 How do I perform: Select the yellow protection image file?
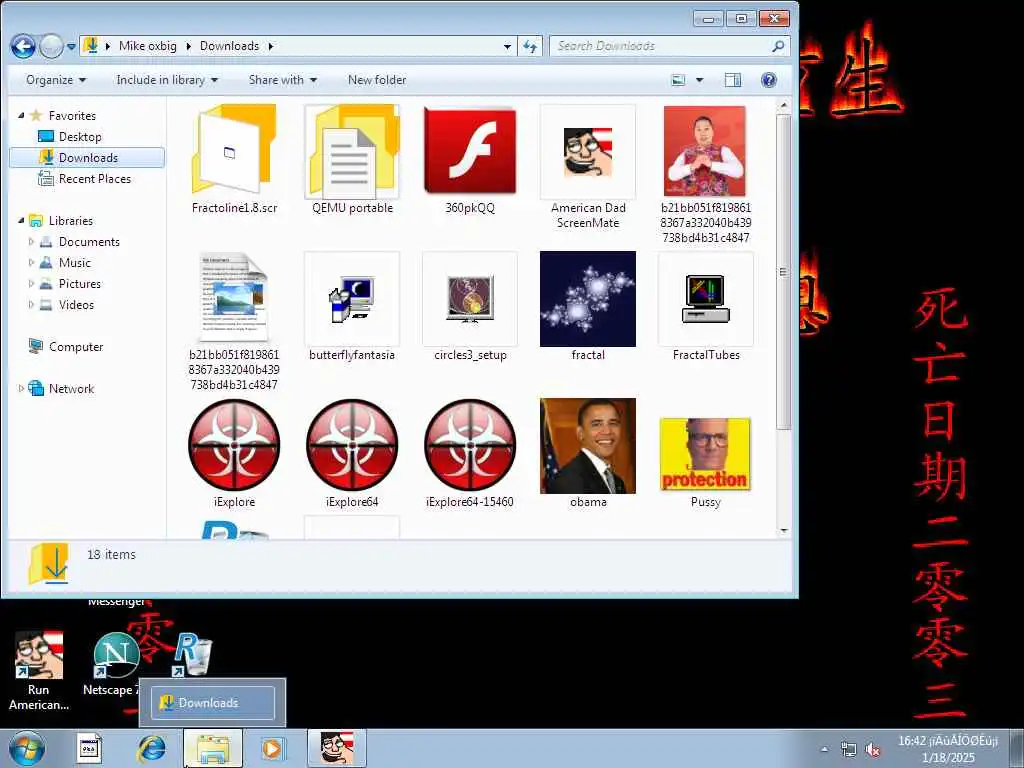coord(705,454)
